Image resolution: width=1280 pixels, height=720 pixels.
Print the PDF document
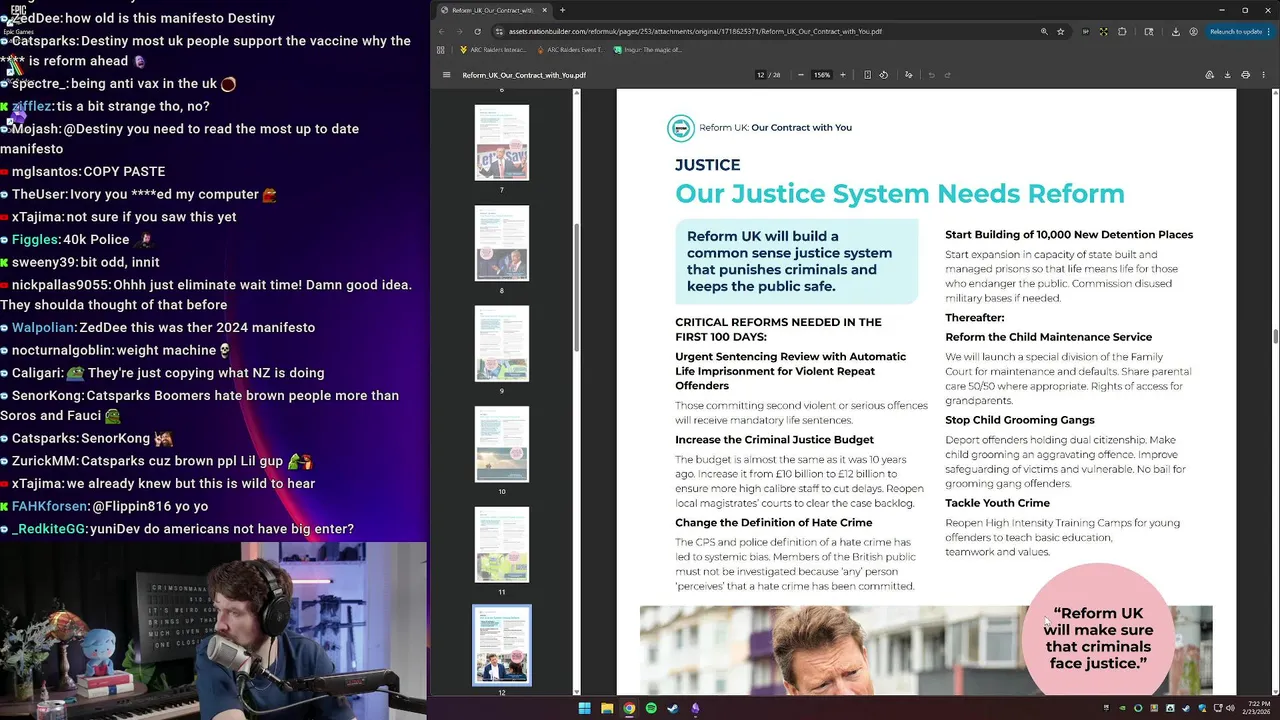[1245, 75]
